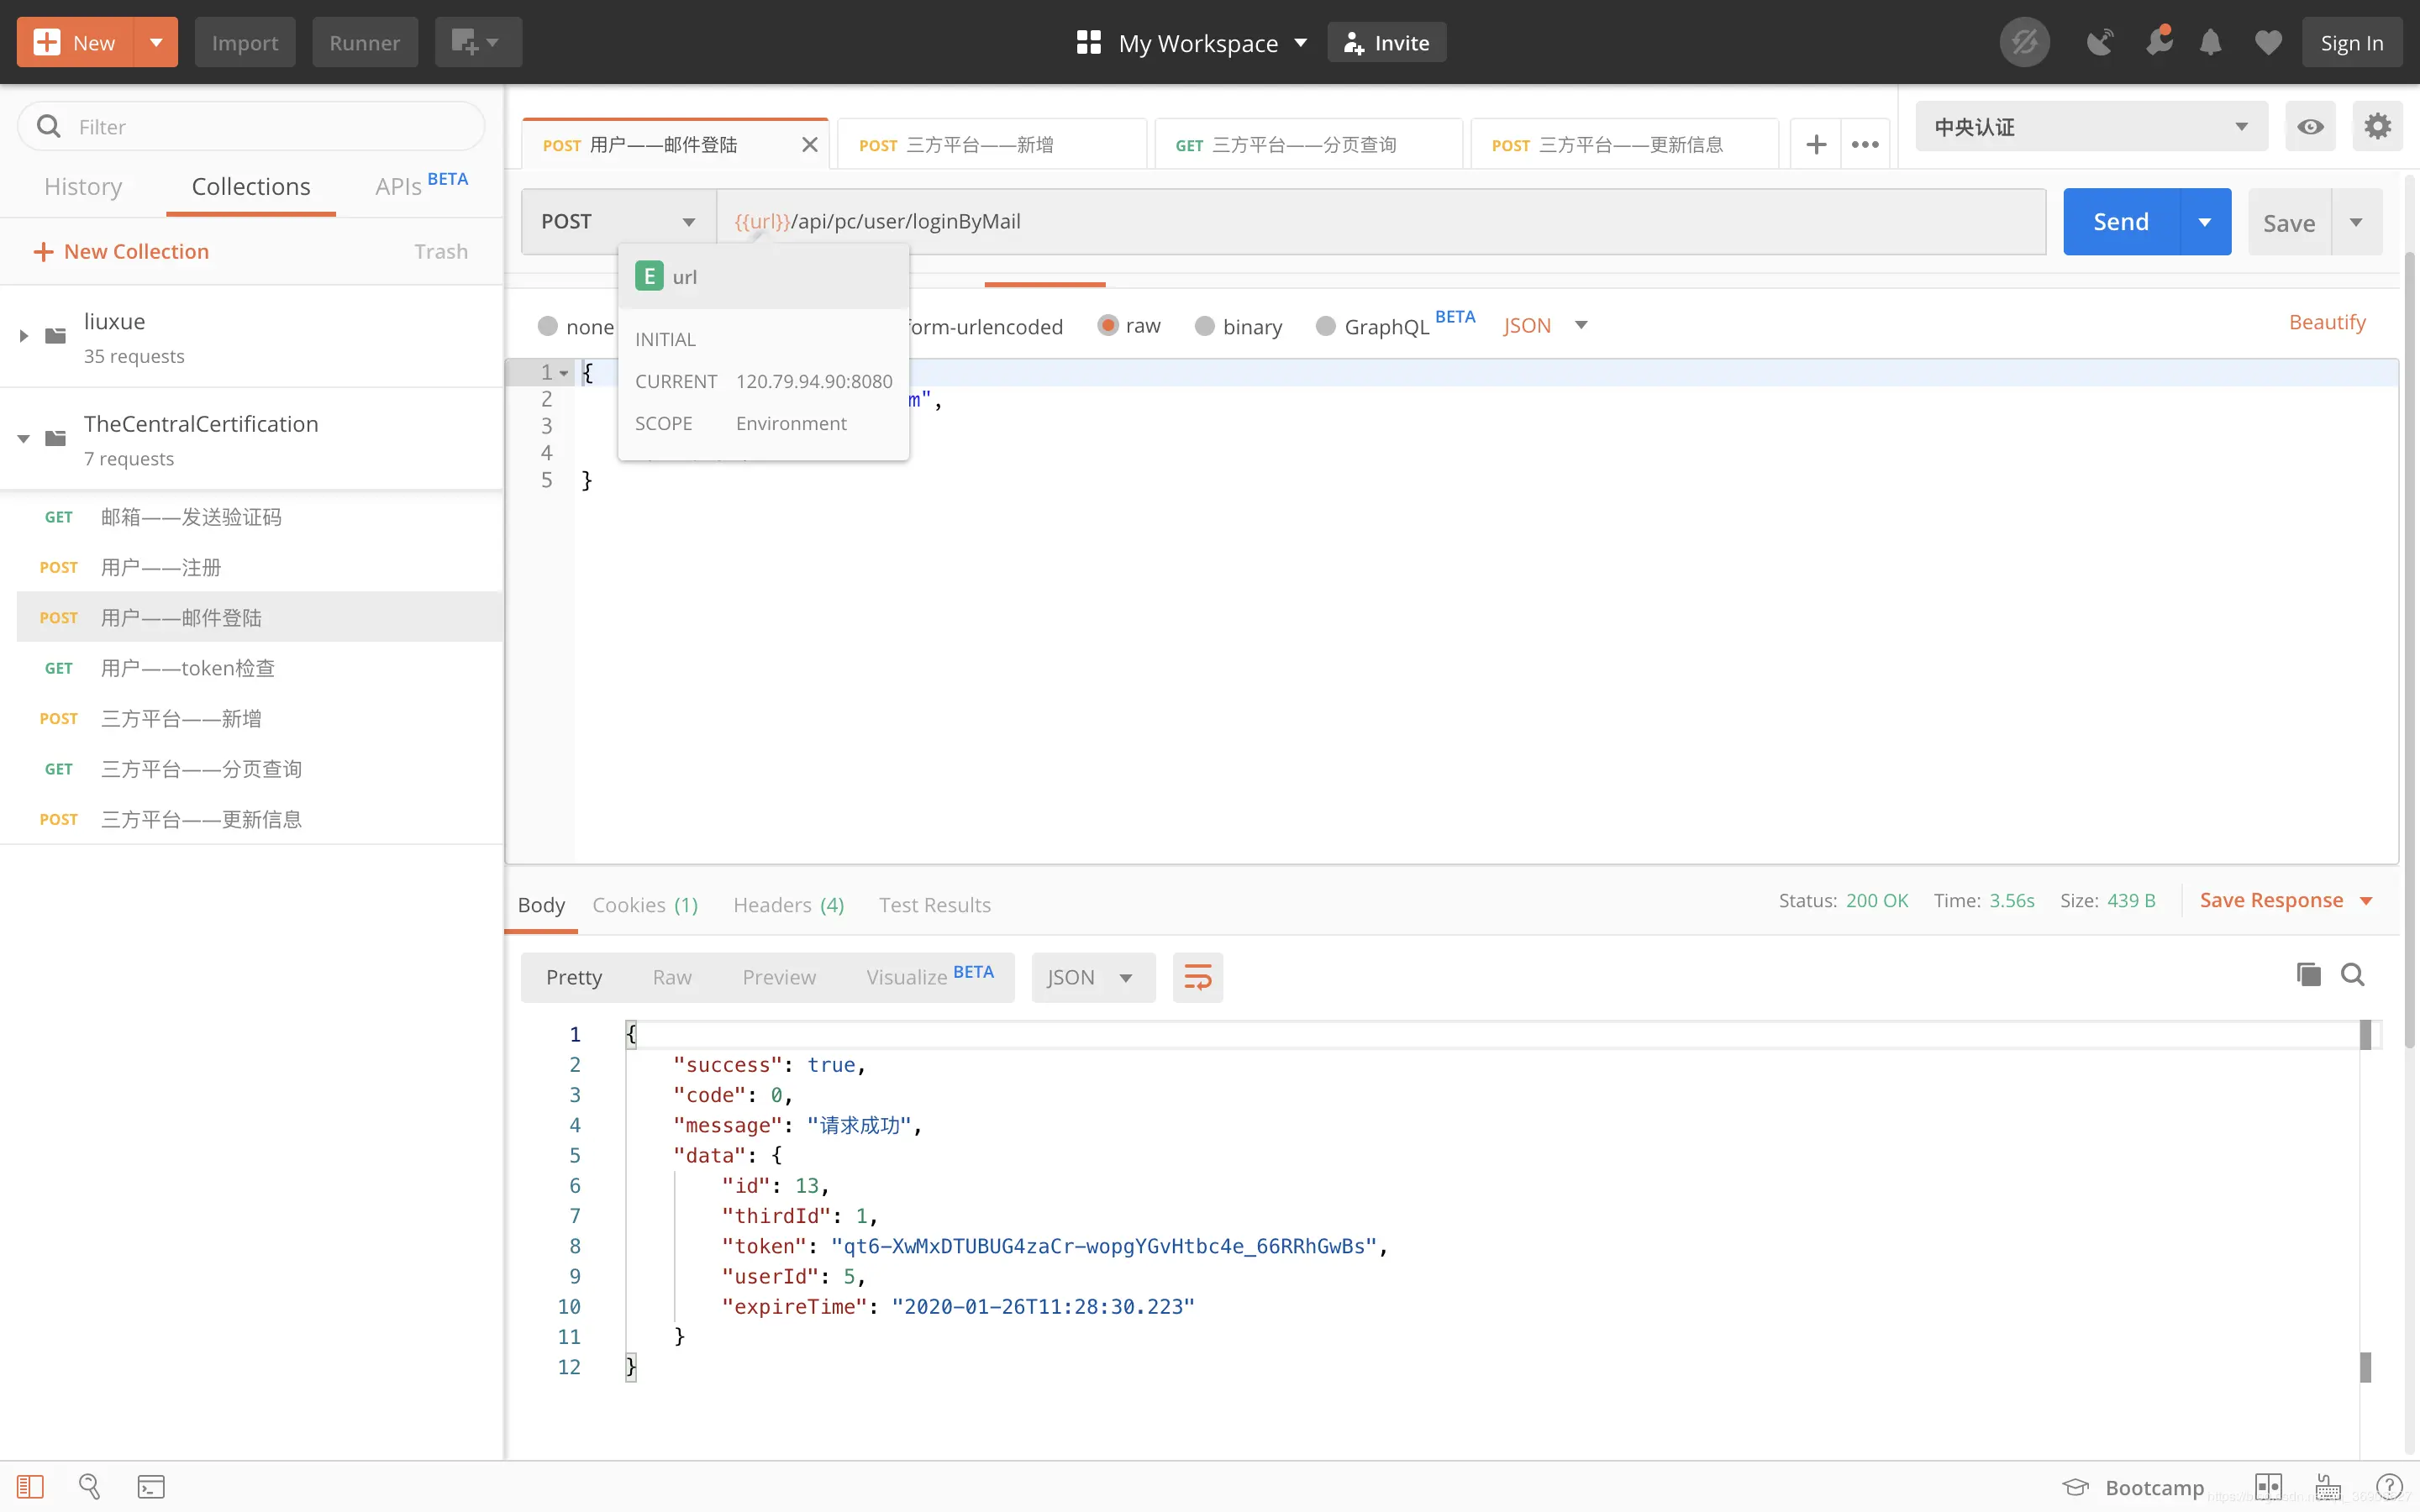Viewport: 2420px width, 1512px height.
Task: Select the raw body radio button
Action: 1107,325
